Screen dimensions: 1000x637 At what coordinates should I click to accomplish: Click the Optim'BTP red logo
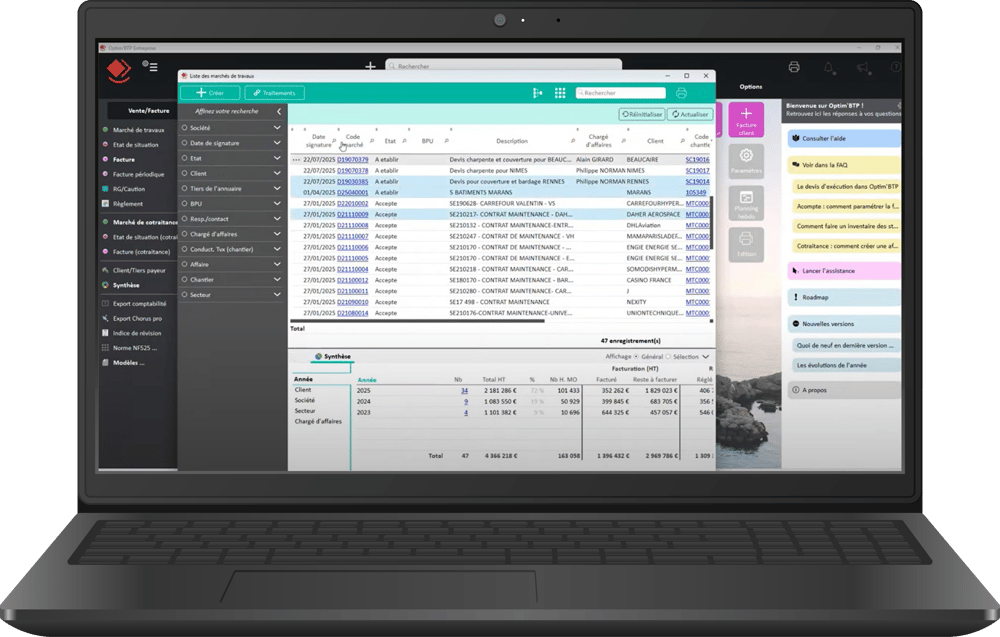click(119, 70)
